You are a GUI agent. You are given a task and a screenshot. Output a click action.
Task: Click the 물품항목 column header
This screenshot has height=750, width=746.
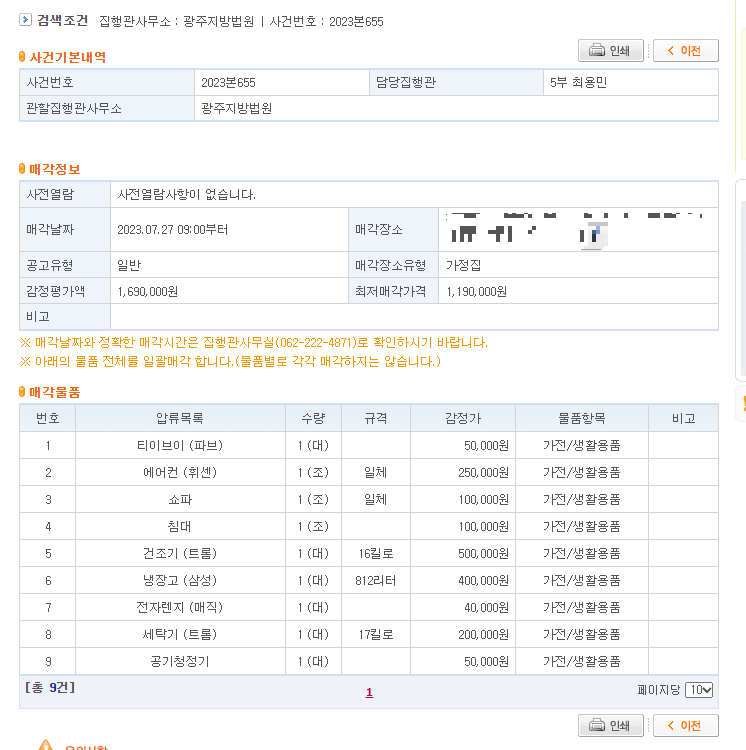(x=582, y=418)
